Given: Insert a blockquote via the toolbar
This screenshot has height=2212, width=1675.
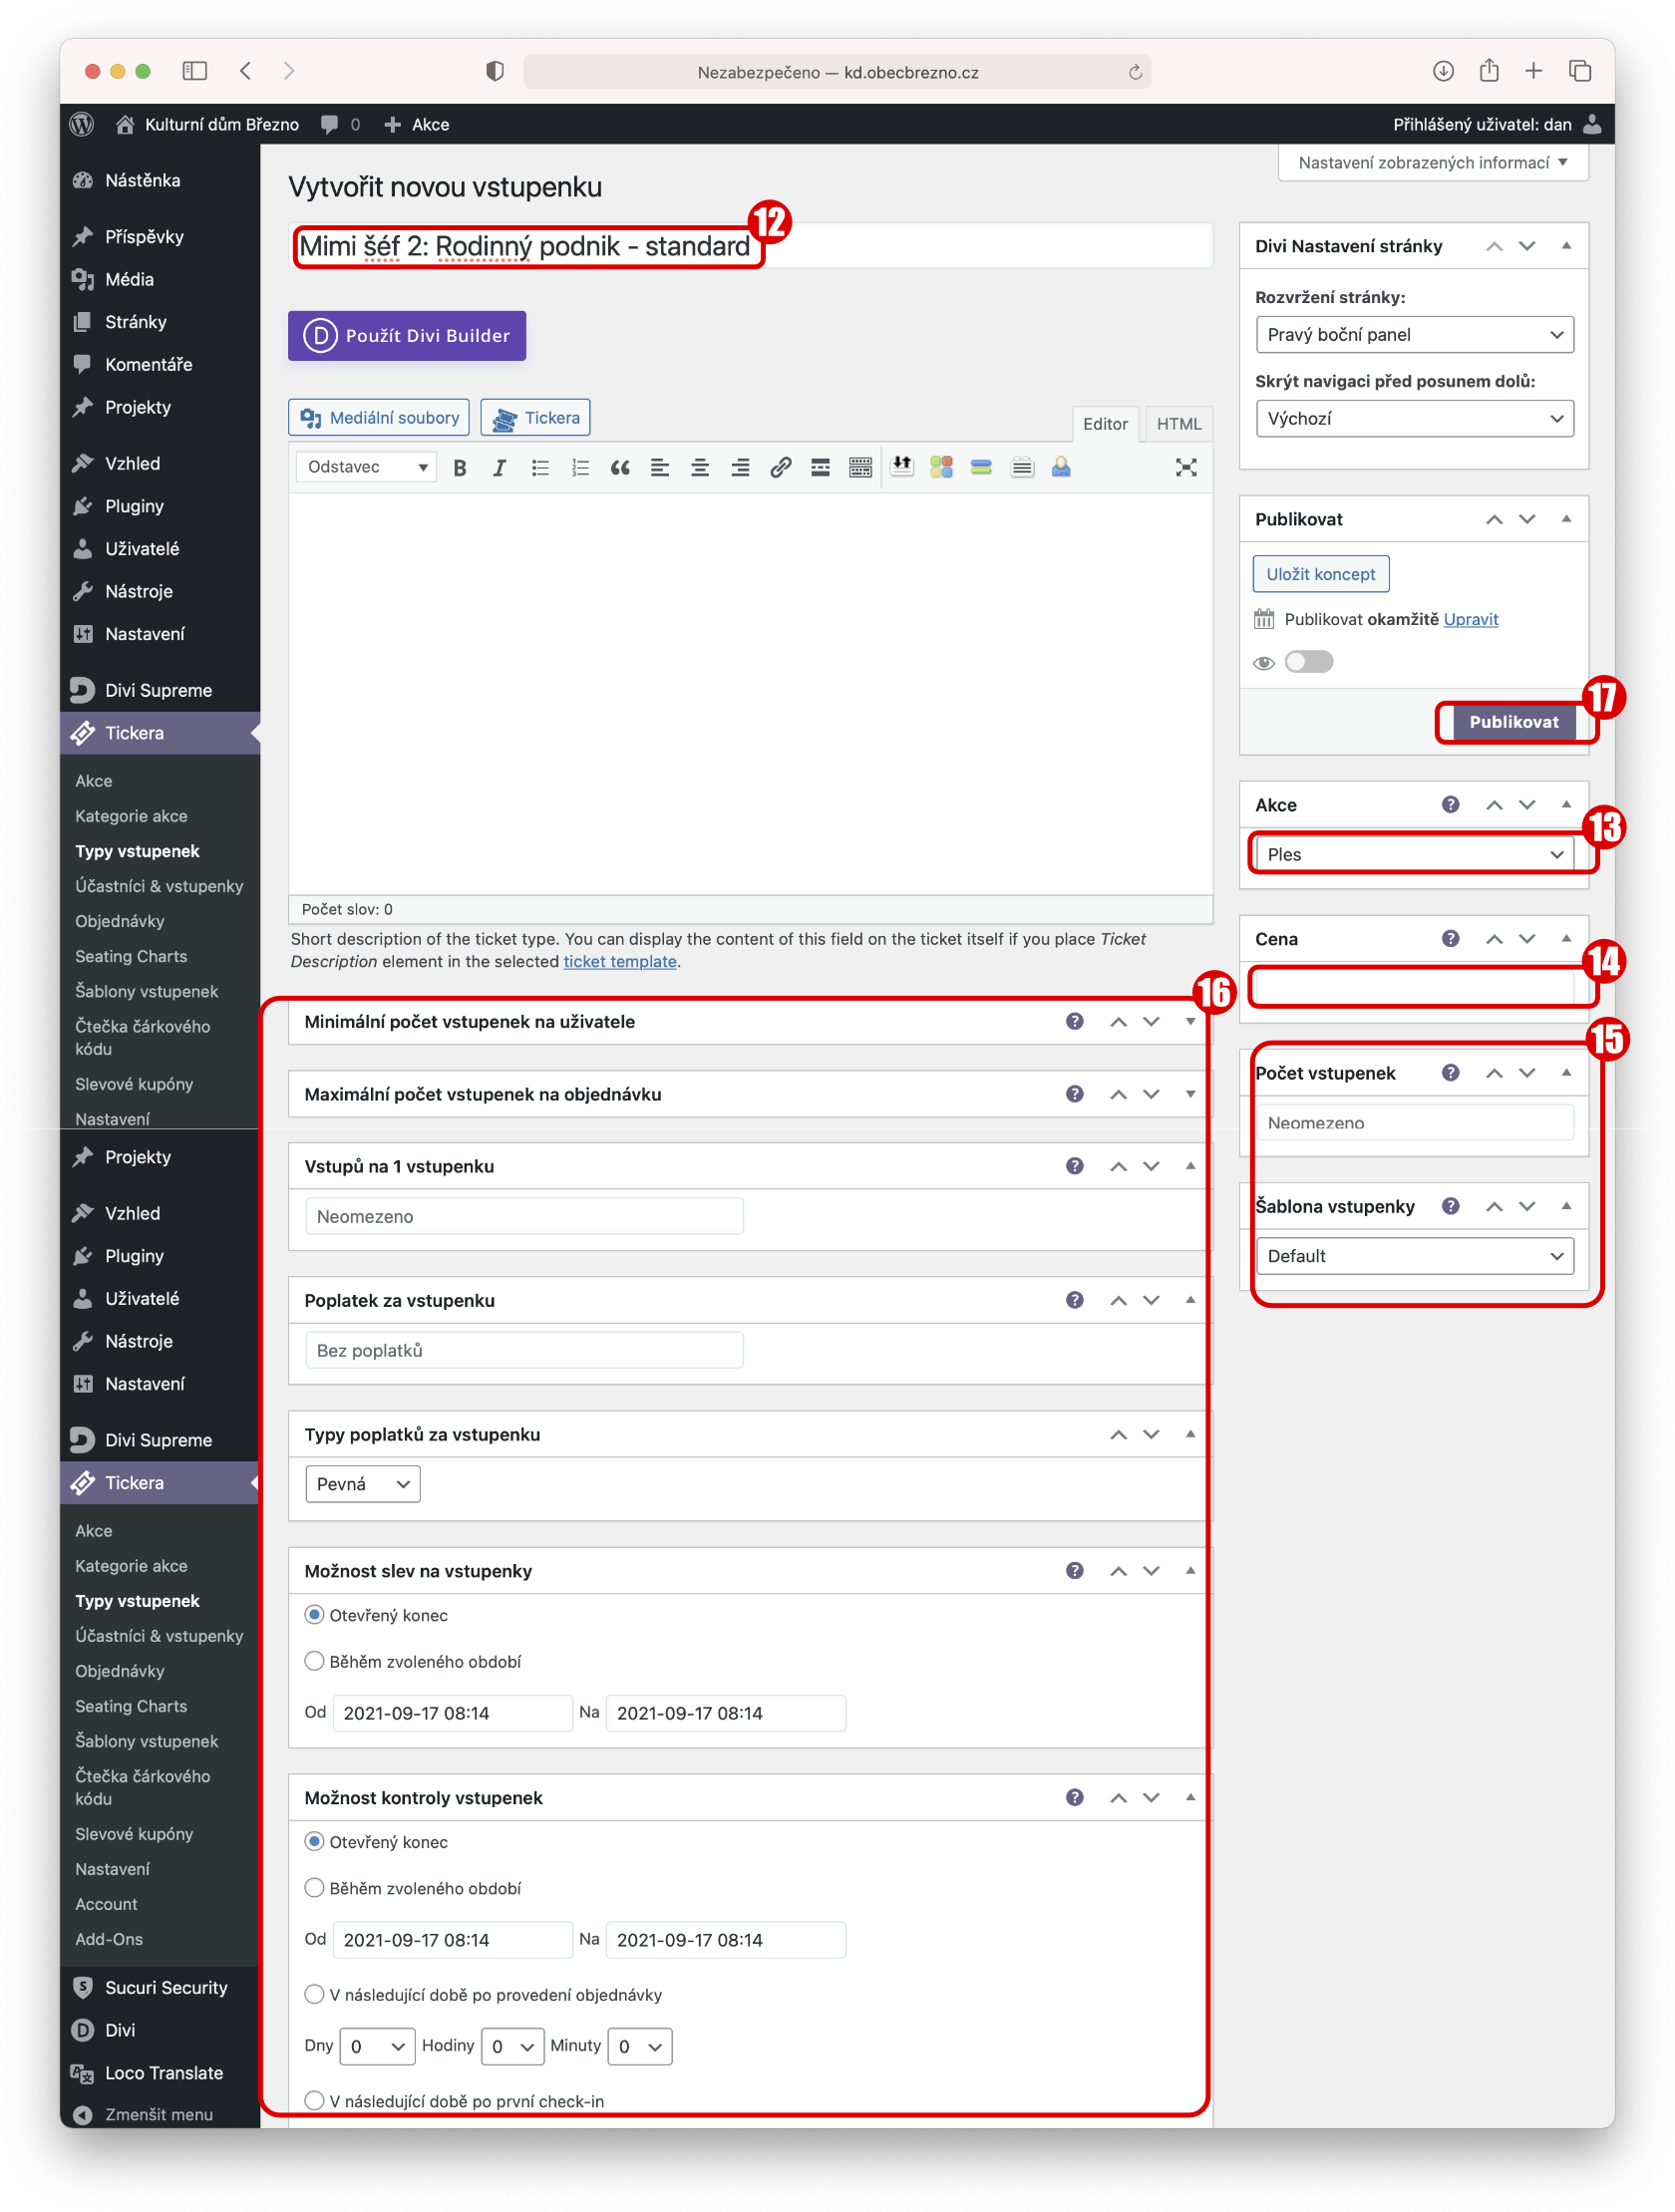Looking at the screenshot, I should pos(619,468).
